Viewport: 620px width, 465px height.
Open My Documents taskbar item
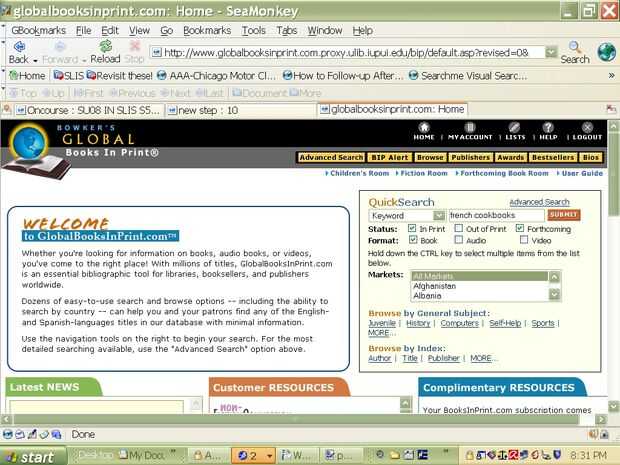[142, 456]
